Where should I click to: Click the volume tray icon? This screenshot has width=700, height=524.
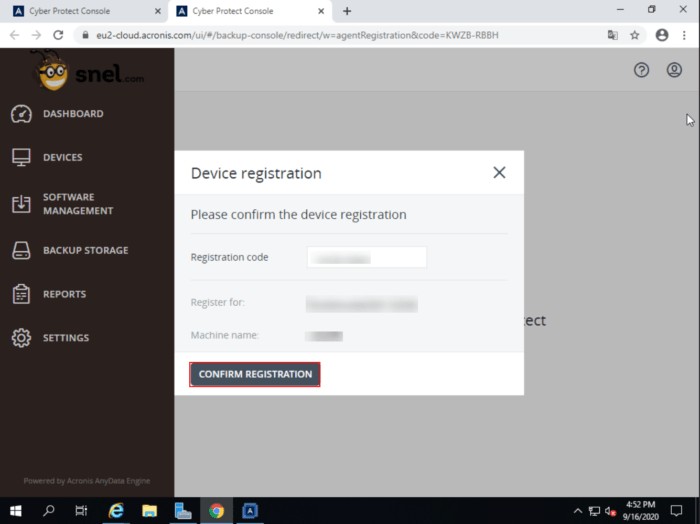click(610, 511)
